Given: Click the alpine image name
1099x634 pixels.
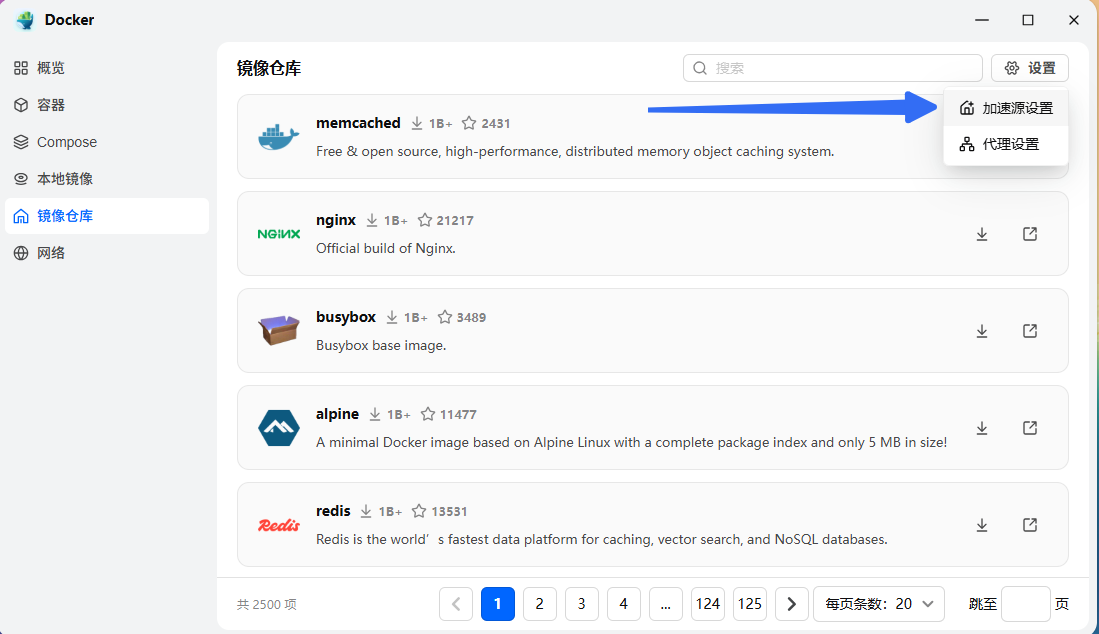Looking at the screenshot, I should click(337, 414).
